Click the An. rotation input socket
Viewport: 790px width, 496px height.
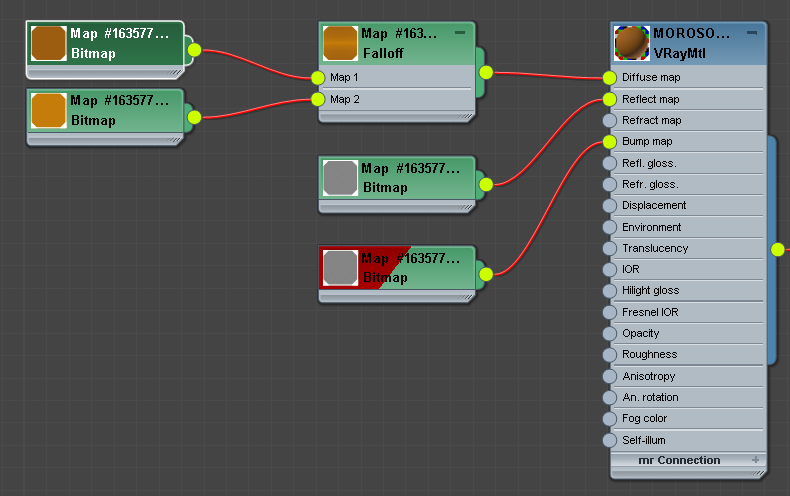pyautogui.click(x=610, y=398)
